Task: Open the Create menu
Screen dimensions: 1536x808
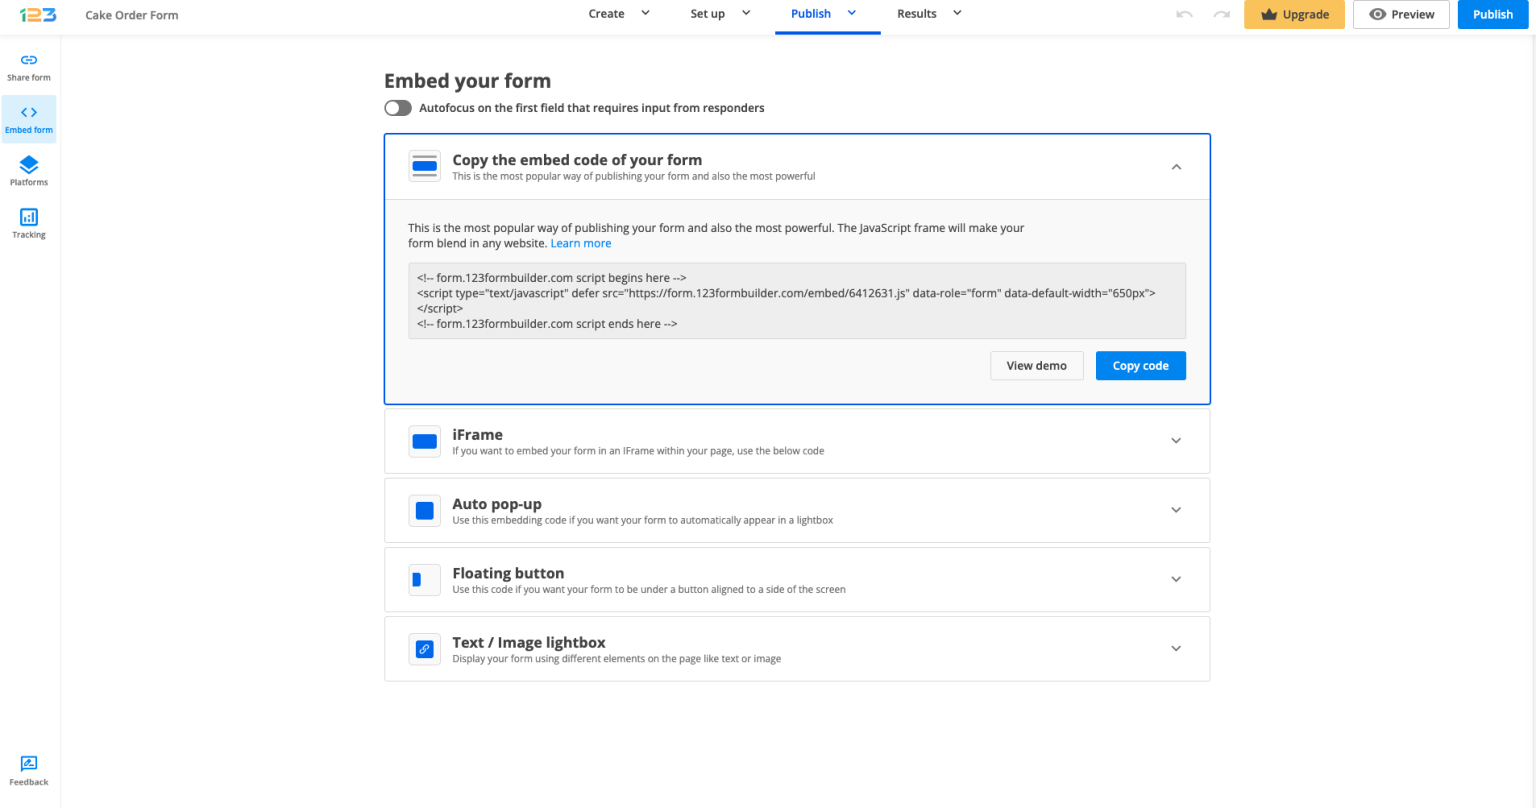Action: [x=619, y=14]
